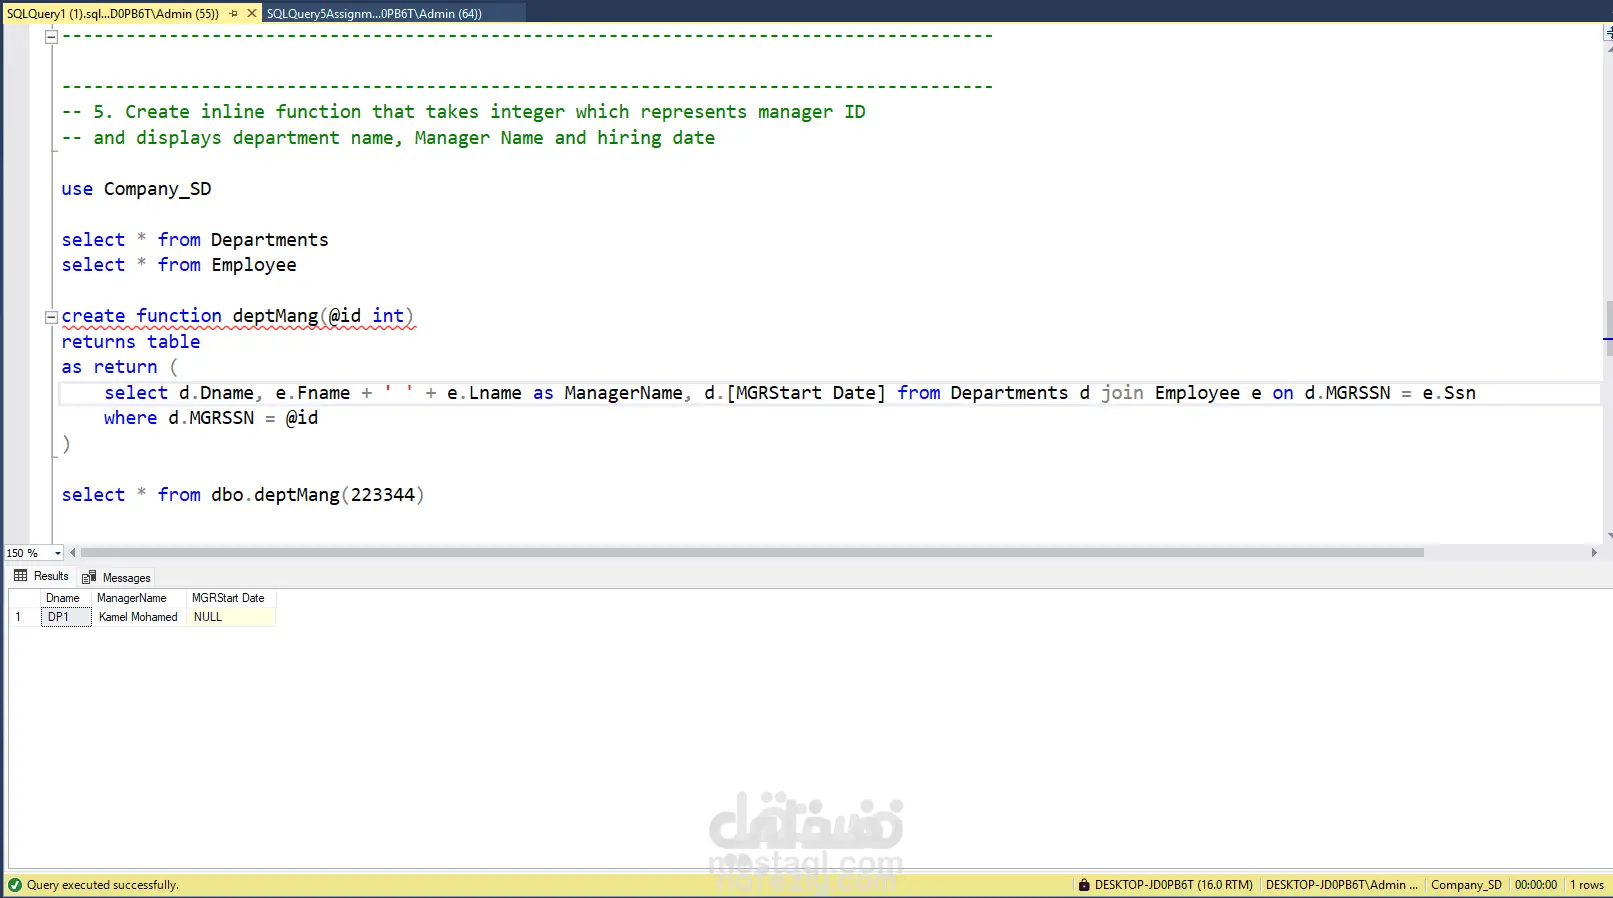Click '[MGRStart Date]' in the select statement
Screen dimensions: 1613x898
(x=806, y=393)
